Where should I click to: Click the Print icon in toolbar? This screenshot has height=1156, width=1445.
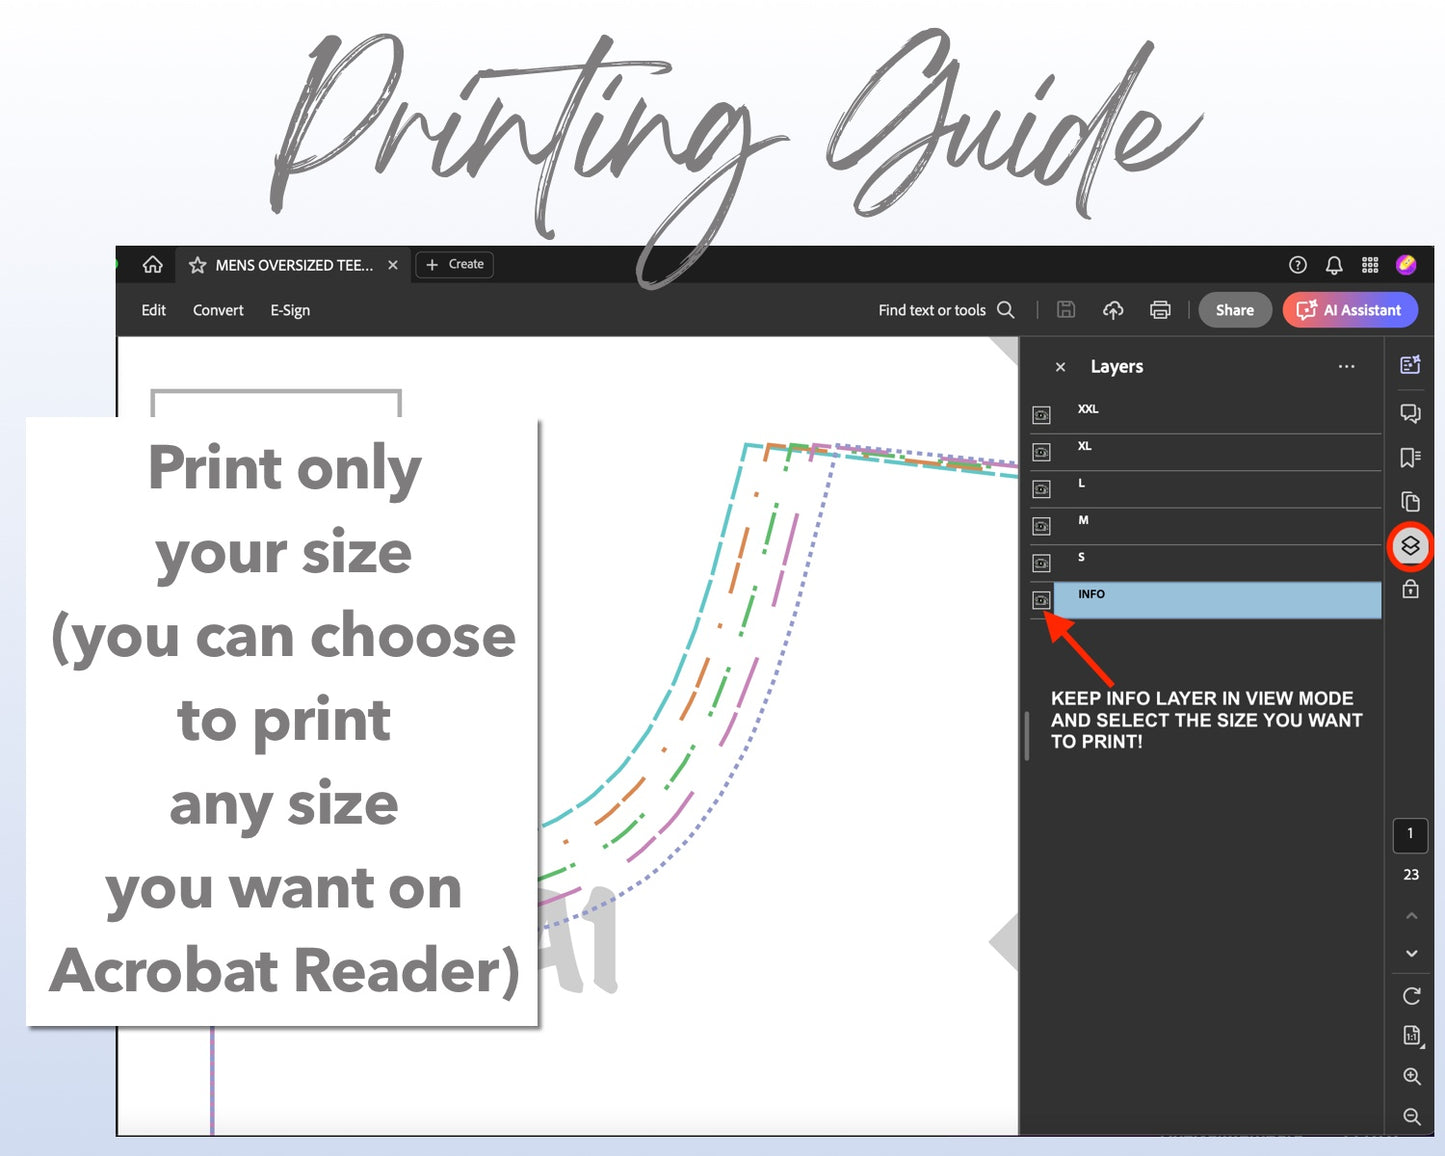click(1160, 310)
